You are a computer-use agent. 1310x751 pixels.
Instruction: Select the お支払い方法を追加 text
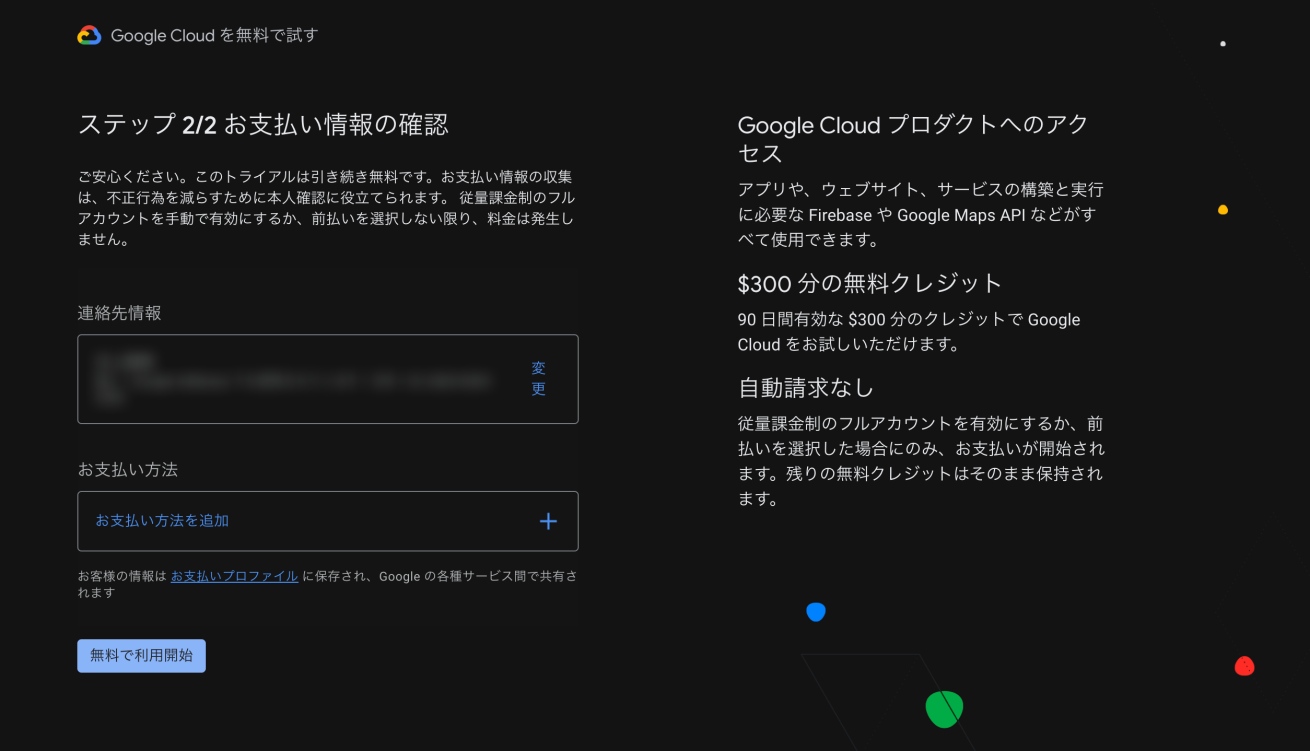coord(162,521)
